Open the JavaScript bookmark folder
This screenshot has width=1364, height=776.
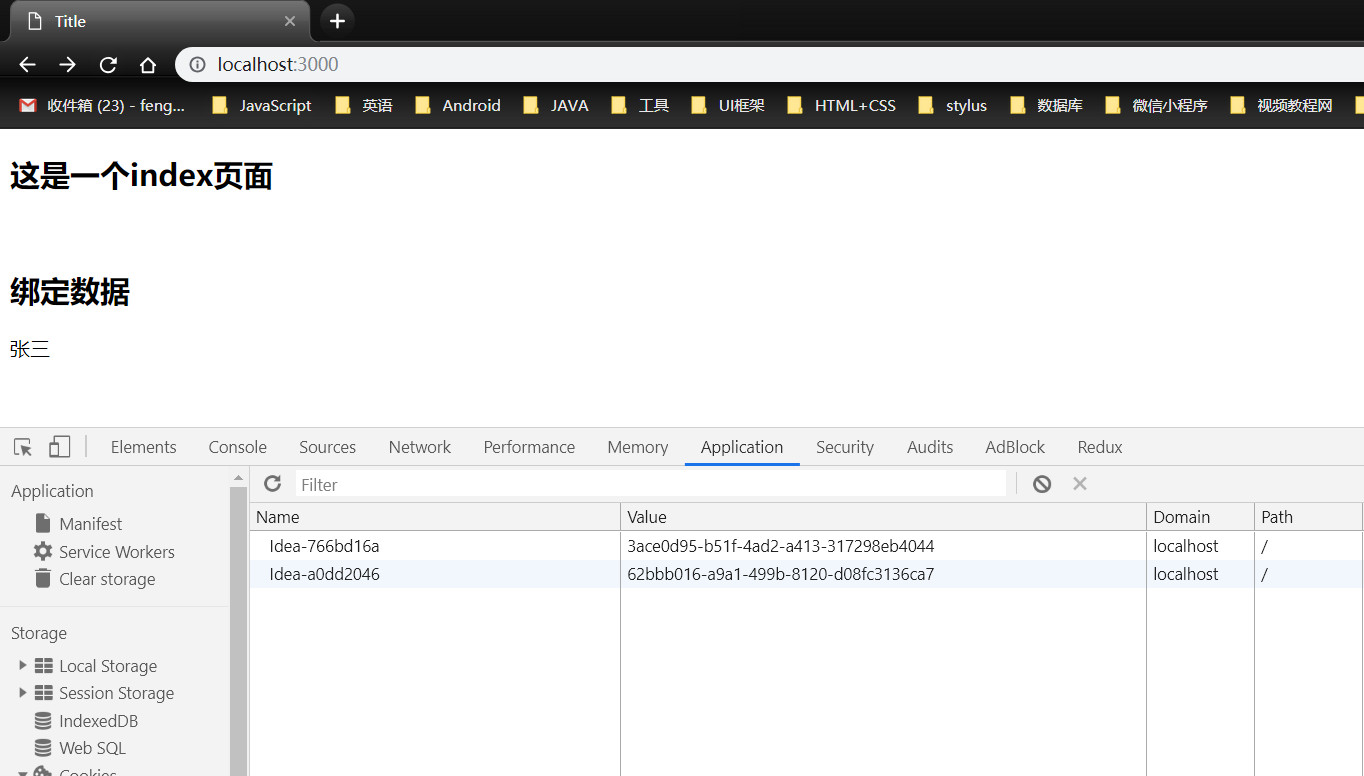[262, 105]
